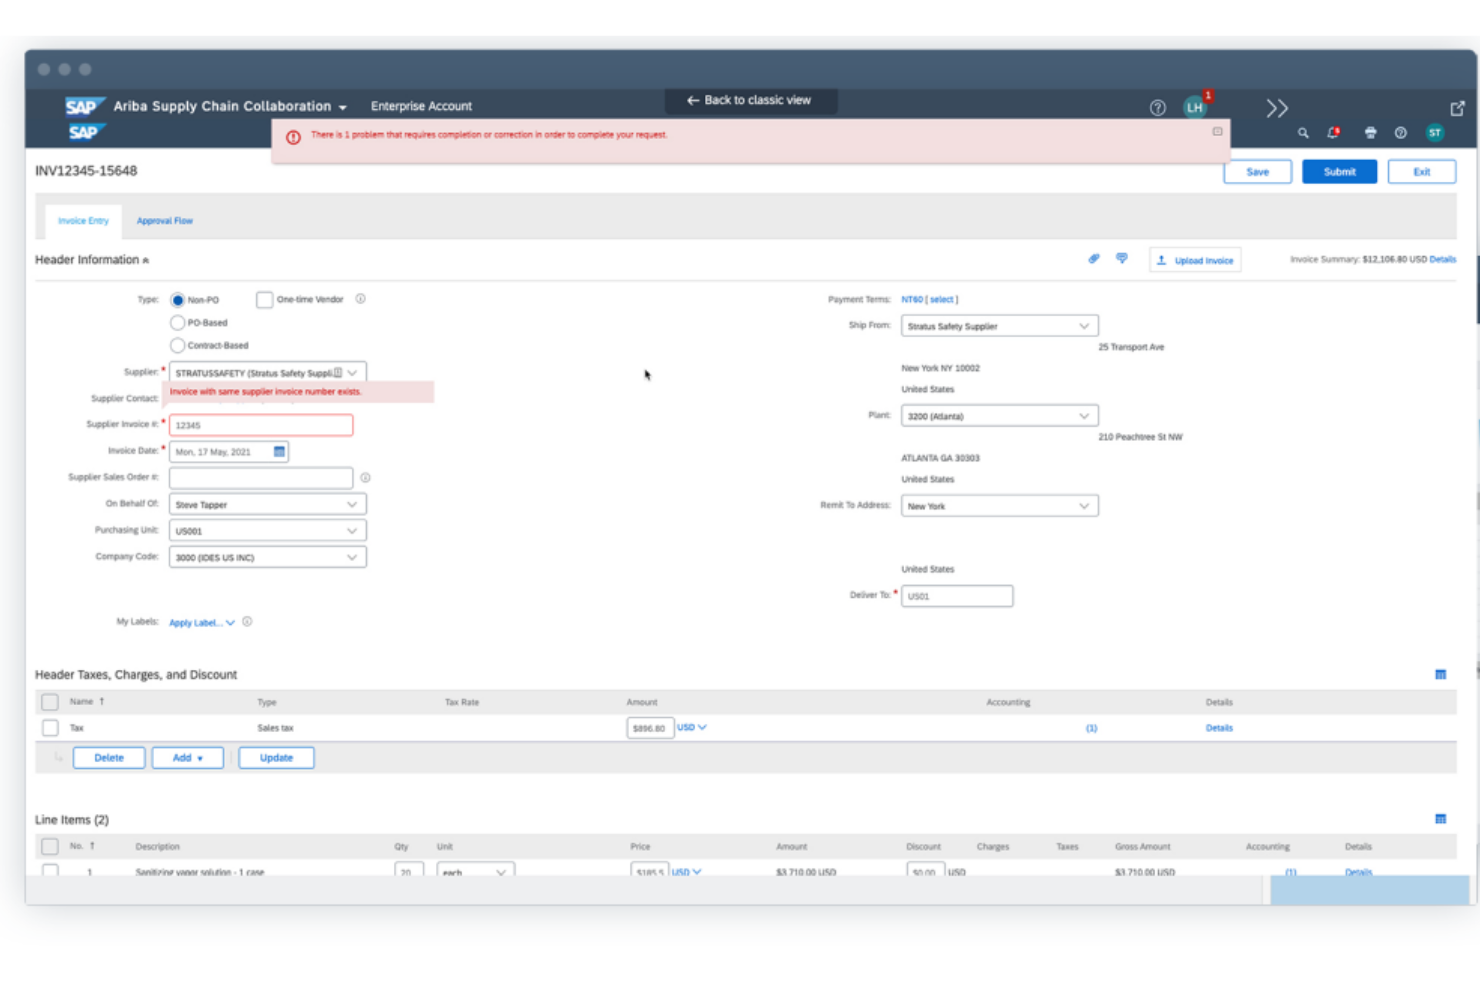Switch to the Invoice Entry tab
The image size is (1480, 987).
point(83,221)
